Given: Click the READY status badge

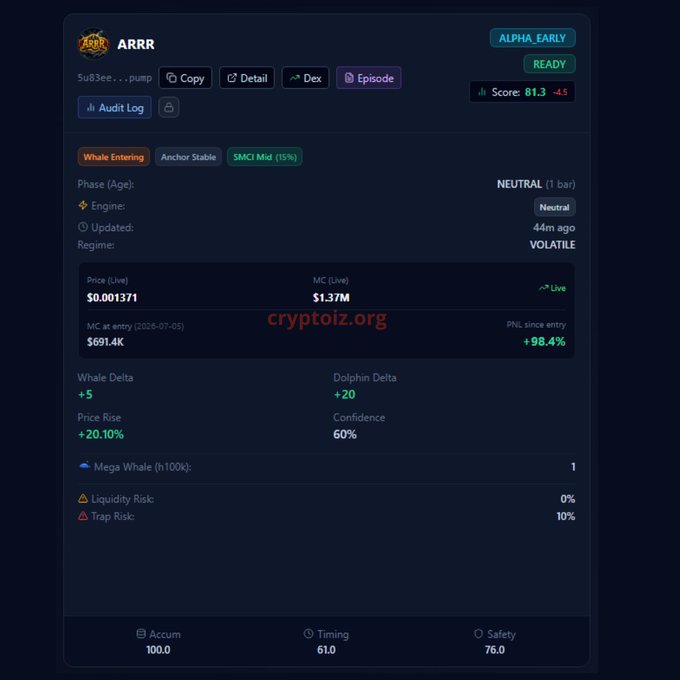Looking at the screenshot, I should pos(549,64).
